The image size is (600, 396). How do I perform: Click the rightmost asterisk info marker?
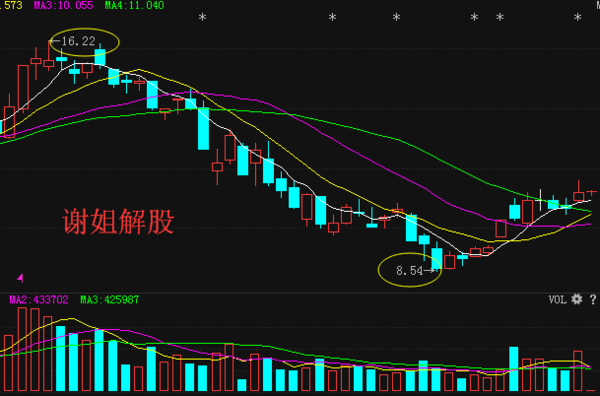(x=577, y=17)
